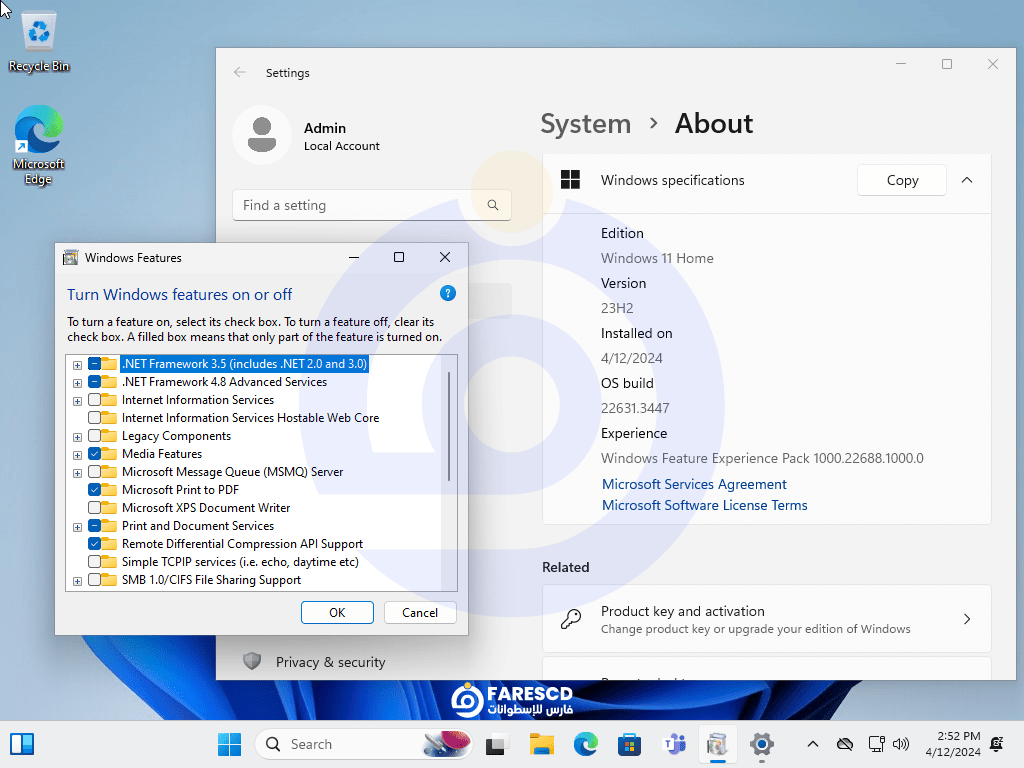The width and height of the screenshot is (1024, 768).
Task: Check Simple TCPIP services checkbox
Action: click(95, 562)
